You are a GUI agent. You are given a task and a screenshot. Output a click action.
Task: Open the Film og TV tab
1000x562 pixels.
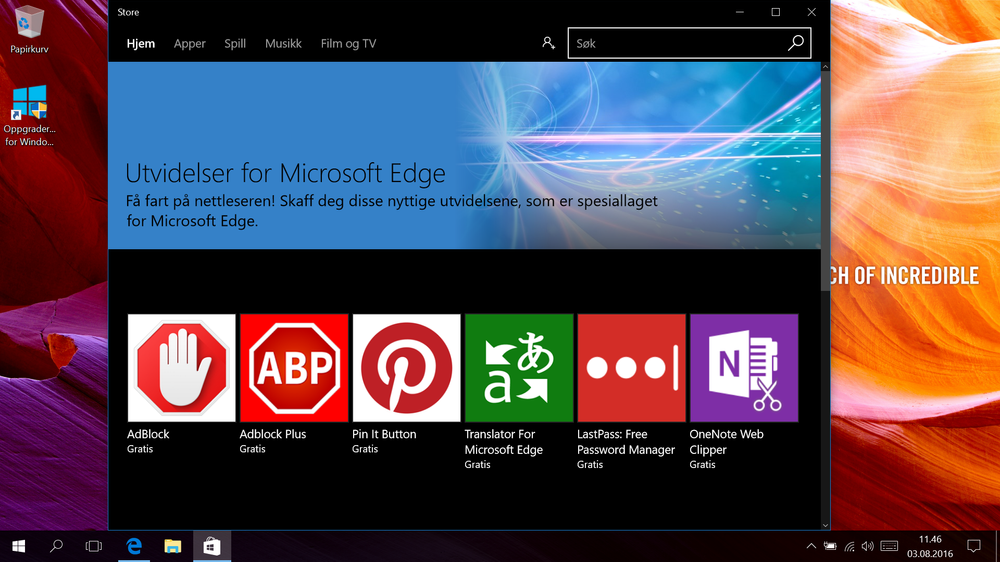click(x=348, y=43)
